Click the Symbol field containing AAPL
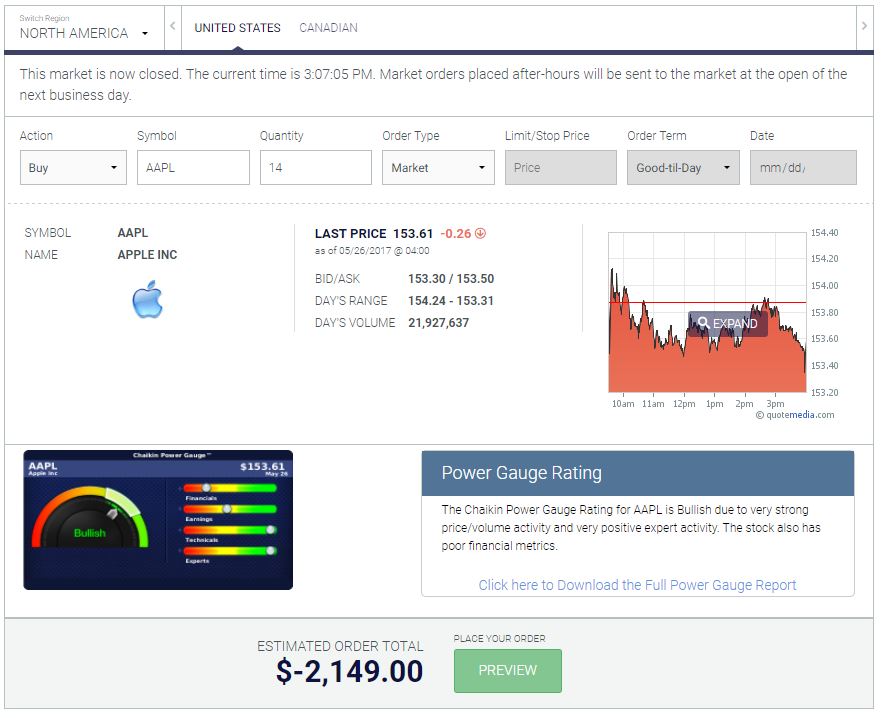The width and height of the screenshot is (881, 718). [x=193, y=167]
